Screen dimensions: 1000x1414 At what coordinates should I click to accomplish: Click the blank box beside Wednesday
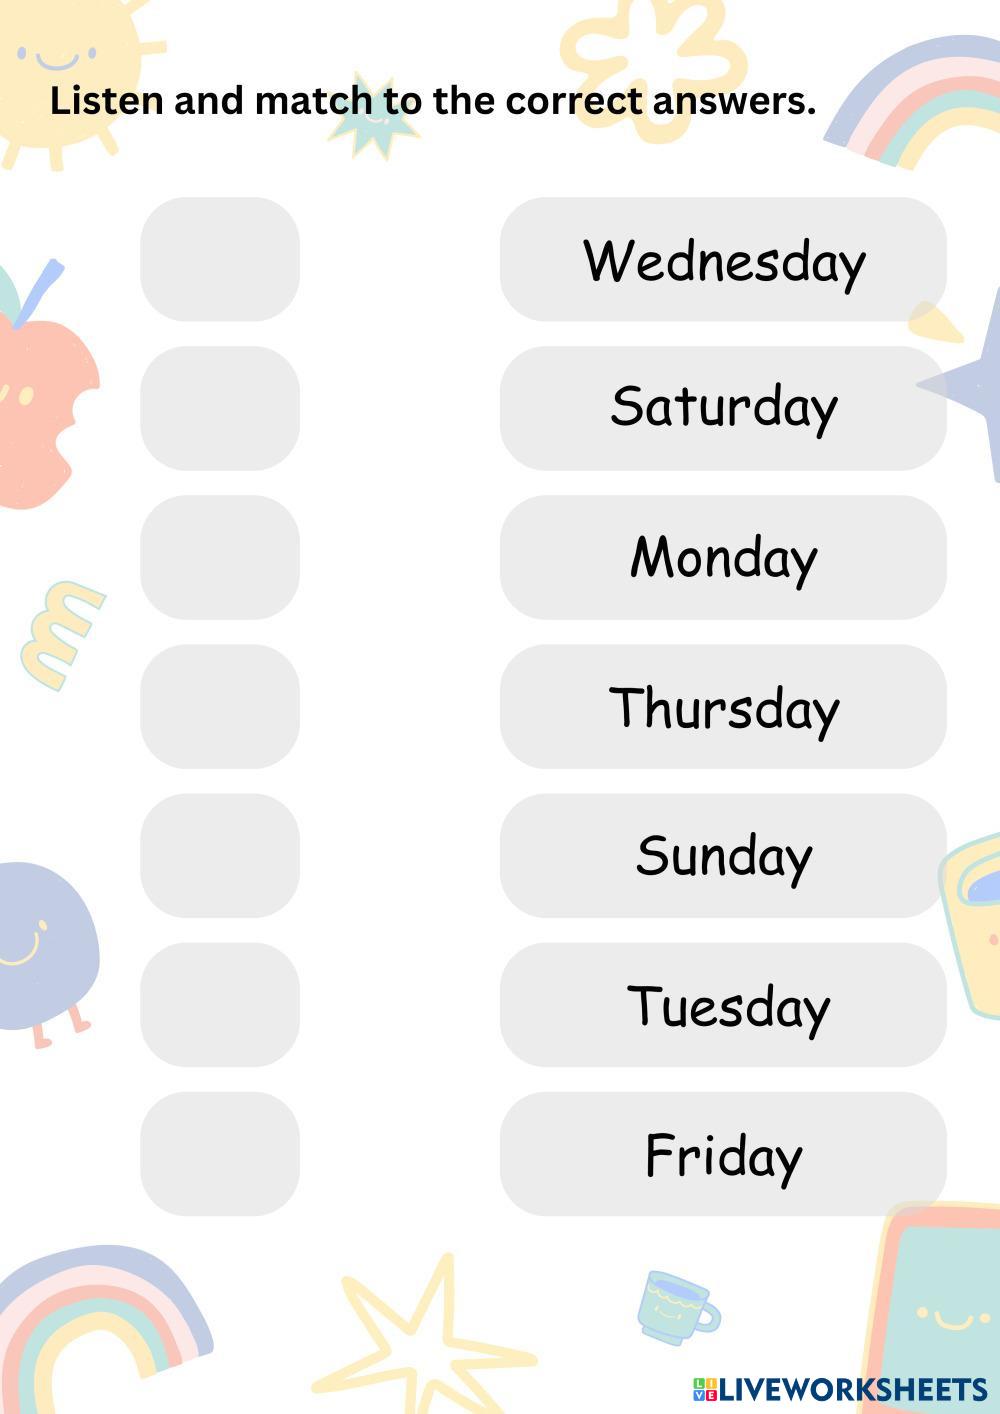[x=220, y=260]
